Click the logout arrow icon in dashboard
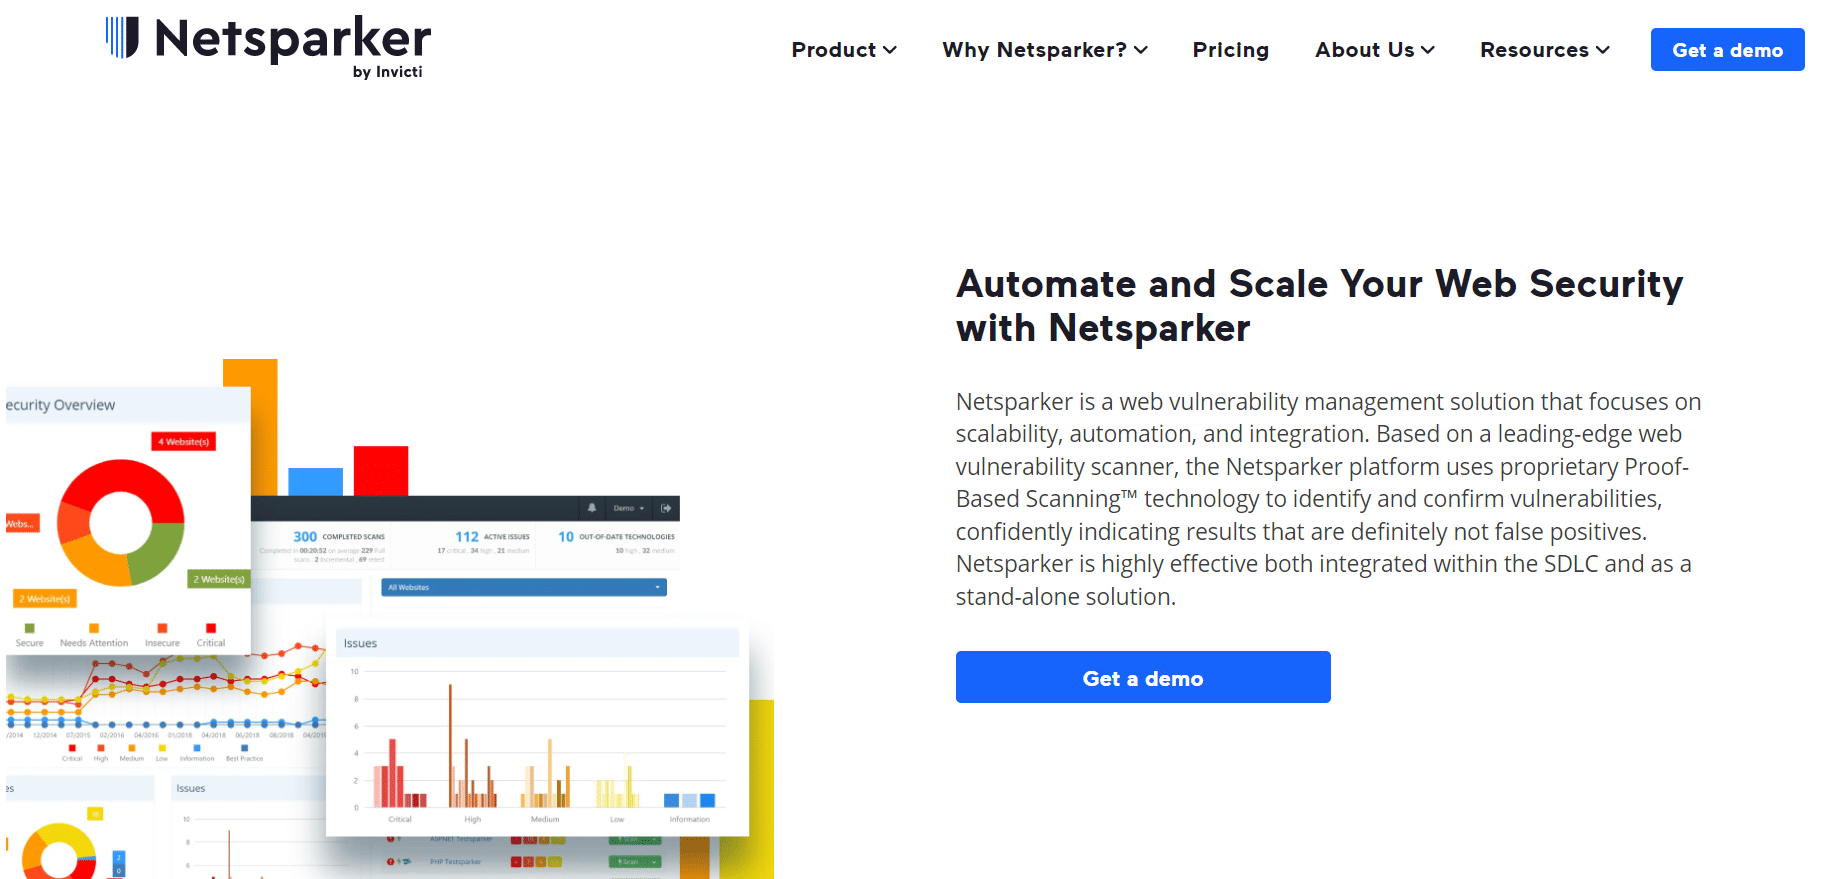 [x=666, y=508]
